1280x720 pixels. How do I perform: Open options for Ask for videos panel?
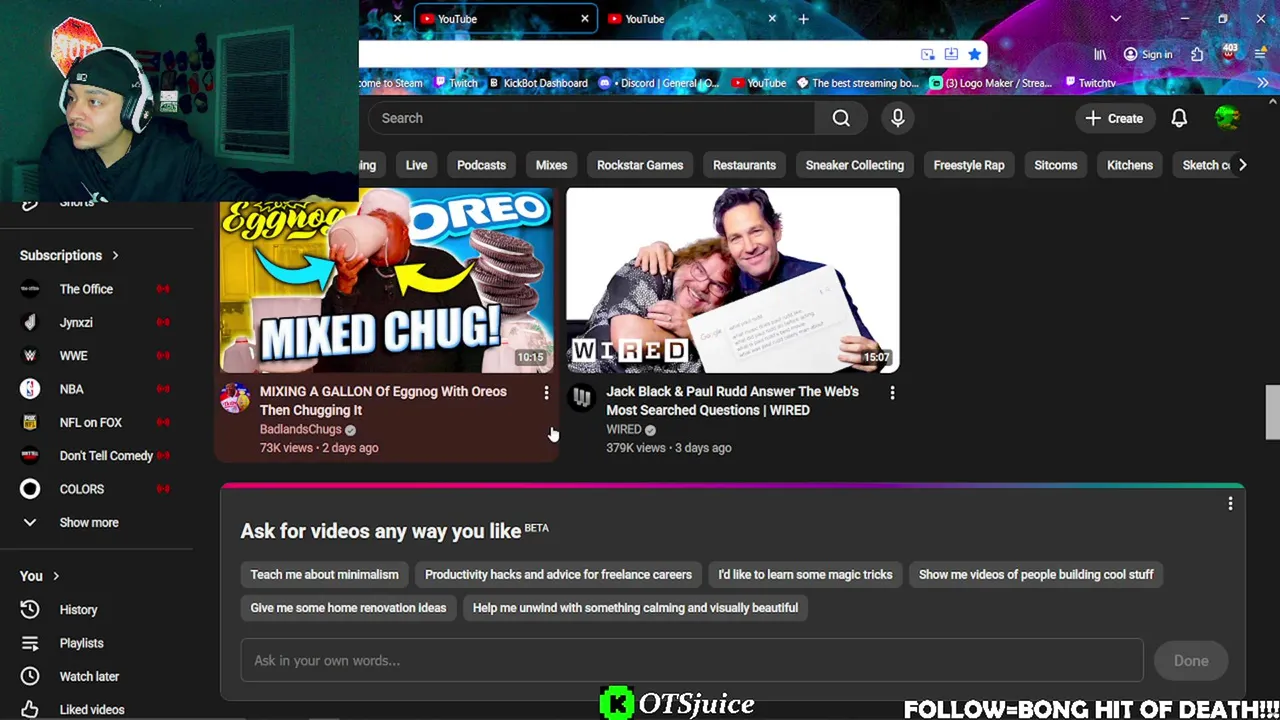tap(1230, 504)
